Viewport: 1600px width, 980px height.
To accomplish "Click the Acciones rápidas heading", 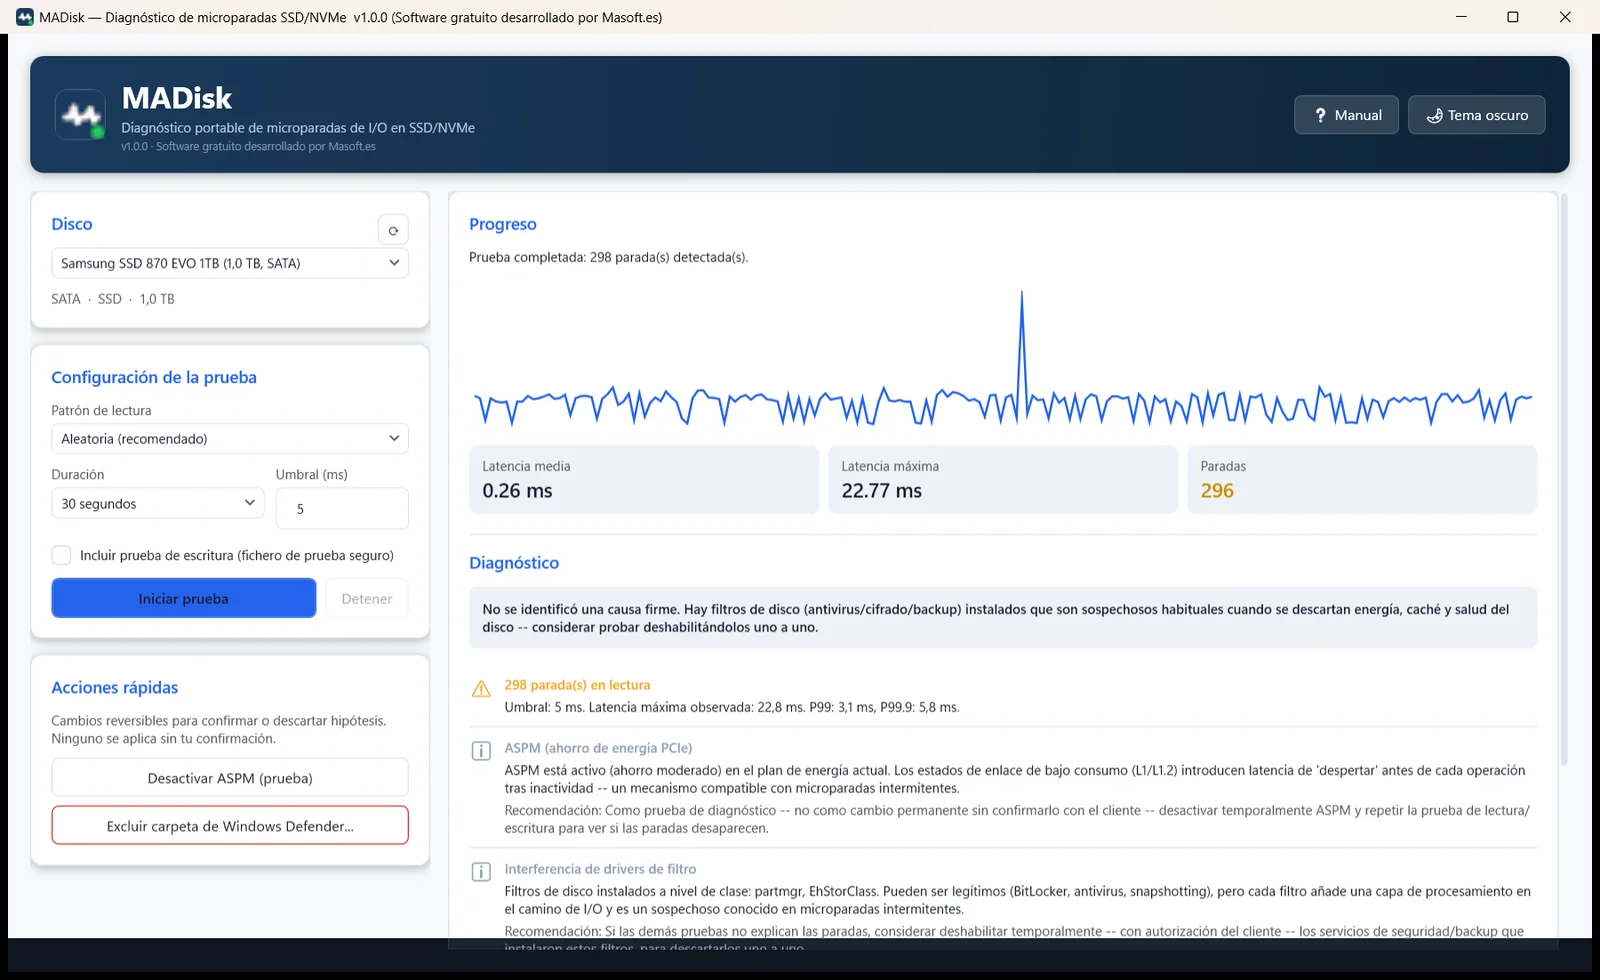I will tap(115, 688).
